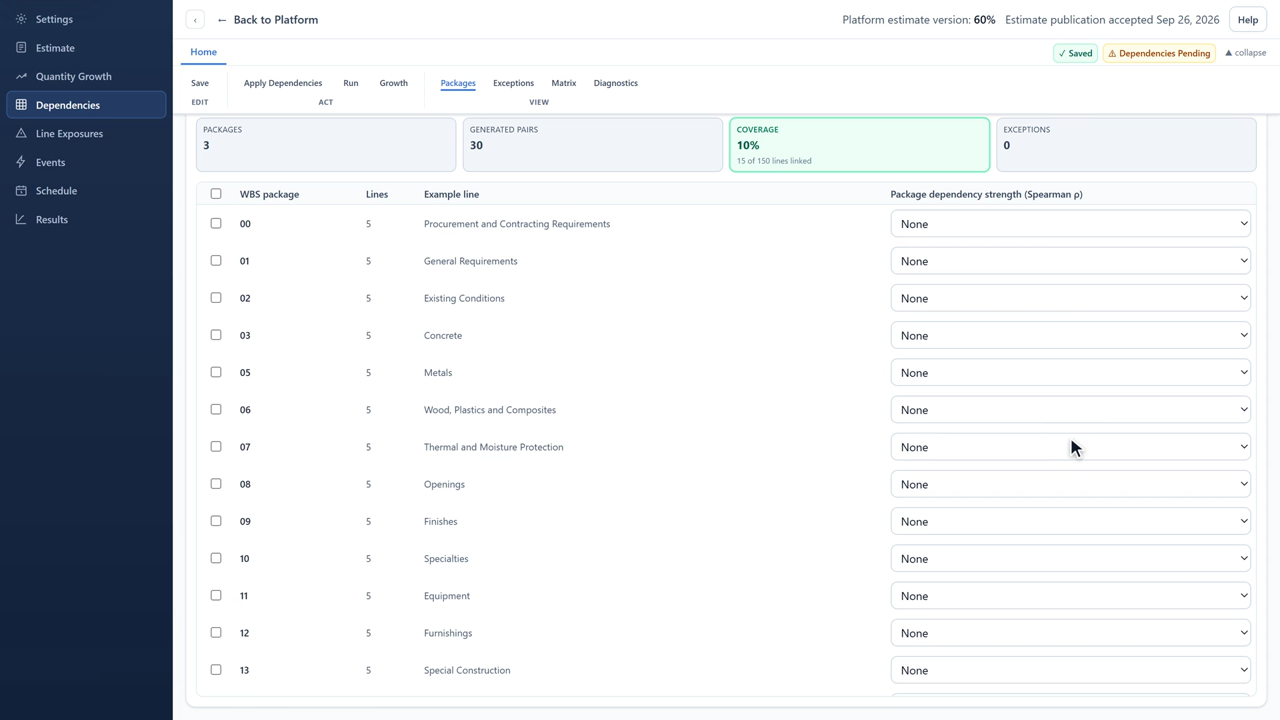Open dependency strength dropdown for Openings
Screen dimensions: 1280x720
(x=1070, y=484)
